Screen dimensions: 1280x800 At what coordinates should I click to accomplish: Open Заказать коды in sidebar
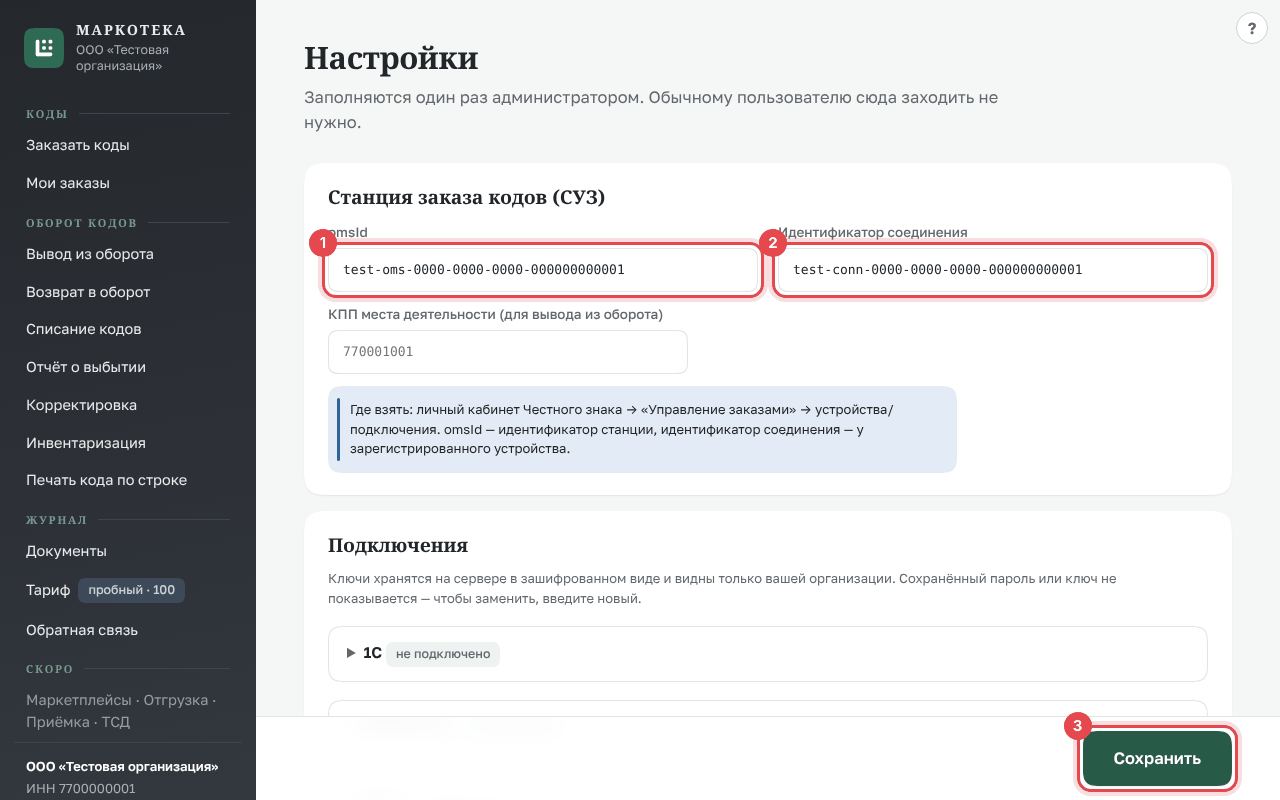(78, 145)
